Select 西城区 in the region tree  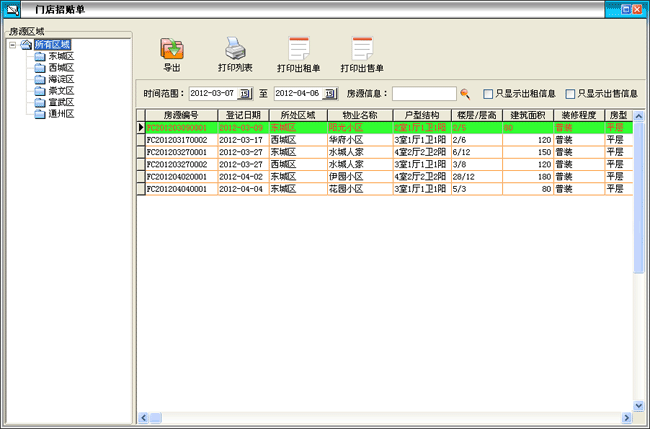tap(60, 68)
